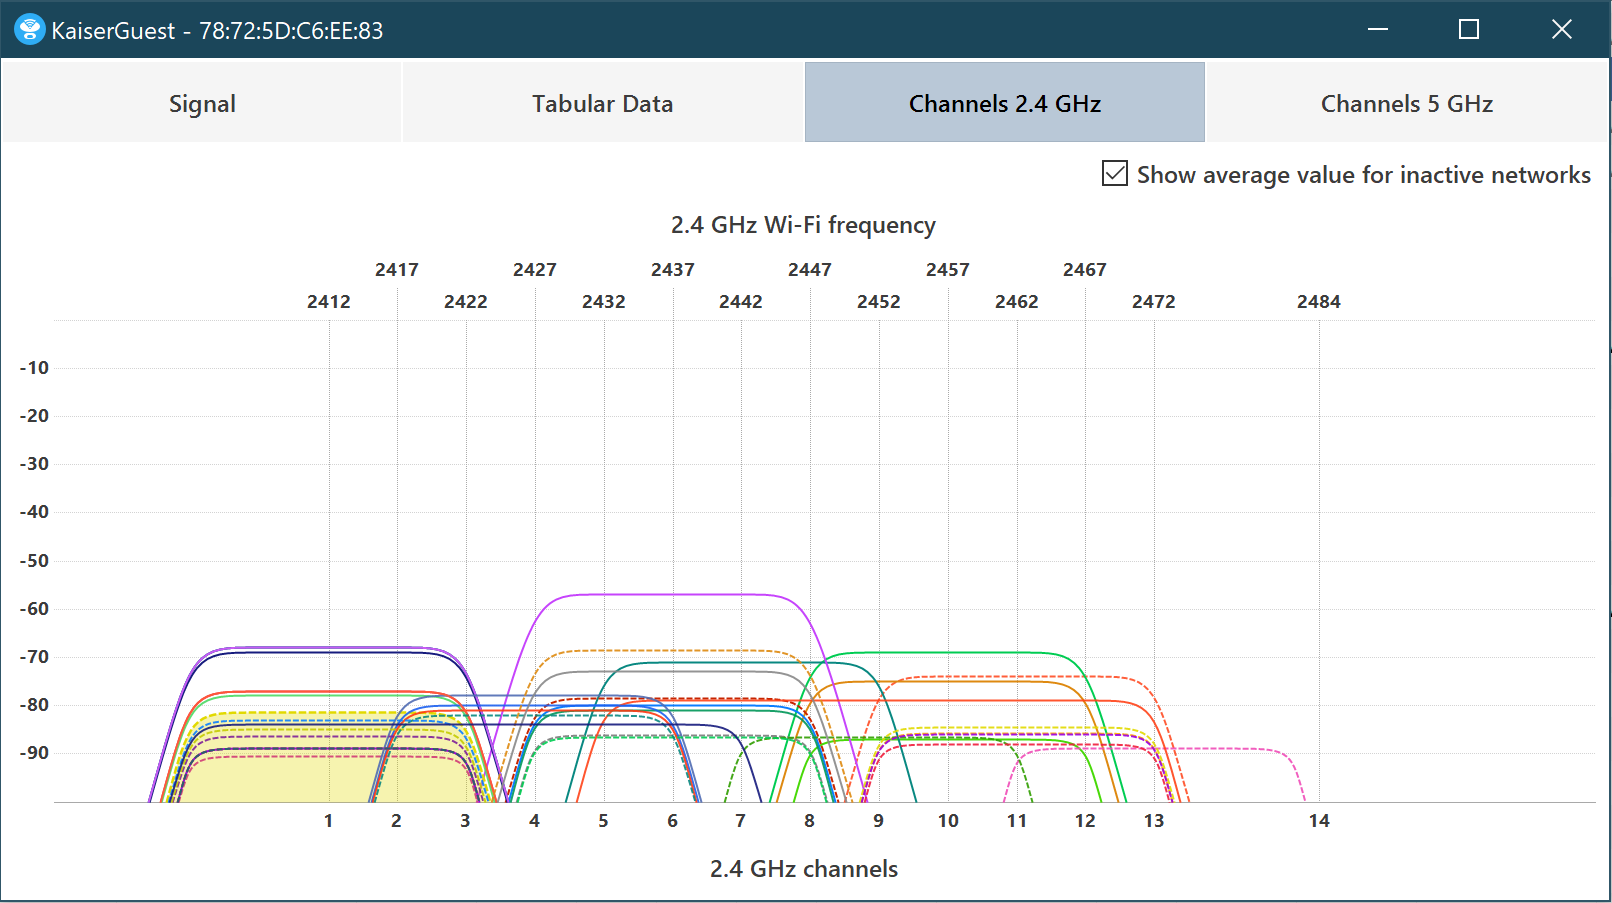Go to the Channels 5 GHz tab
Image resolution: width=1612 pixels, height=903 pixels.
(1406, 104)
